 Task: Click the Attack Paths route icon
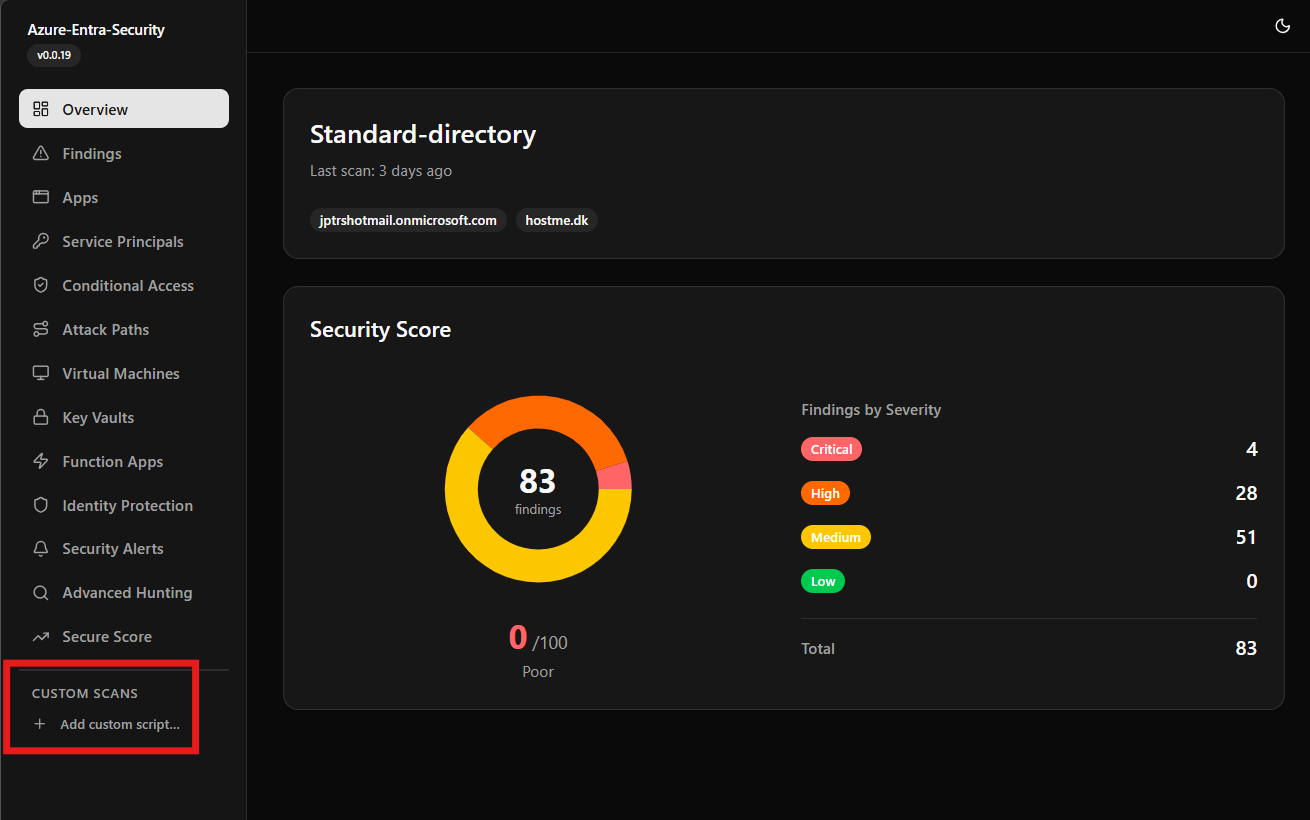coord(41,329)
